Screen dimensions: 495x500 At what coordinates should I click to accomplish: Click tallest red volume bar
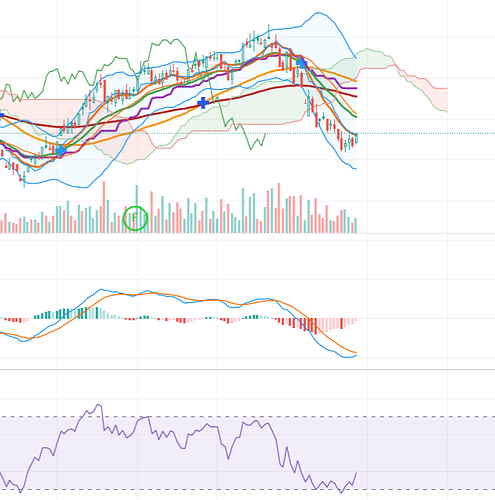coord(104,207)
